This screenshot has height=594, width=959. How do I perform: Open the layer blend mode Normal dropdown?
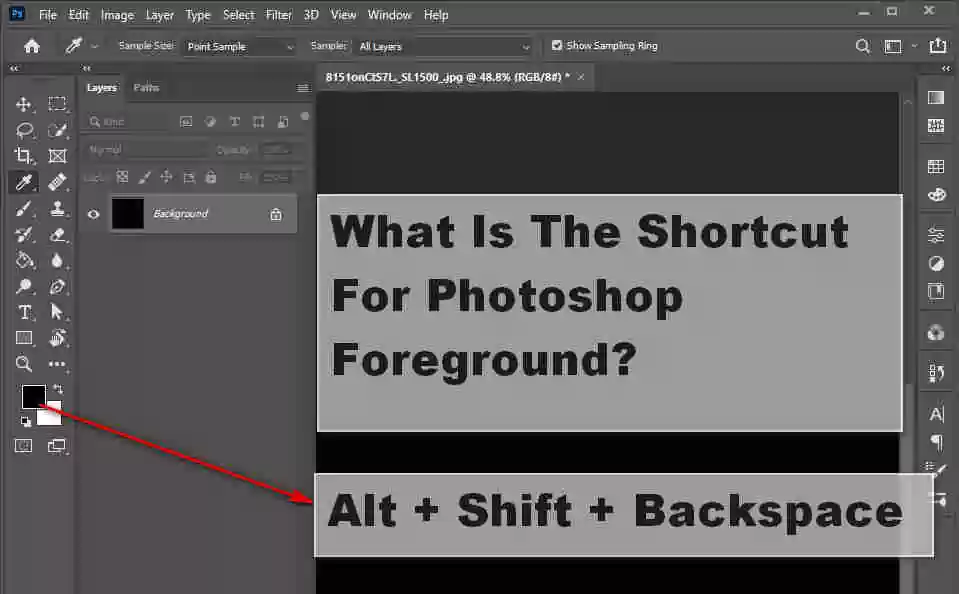[147, 150]
